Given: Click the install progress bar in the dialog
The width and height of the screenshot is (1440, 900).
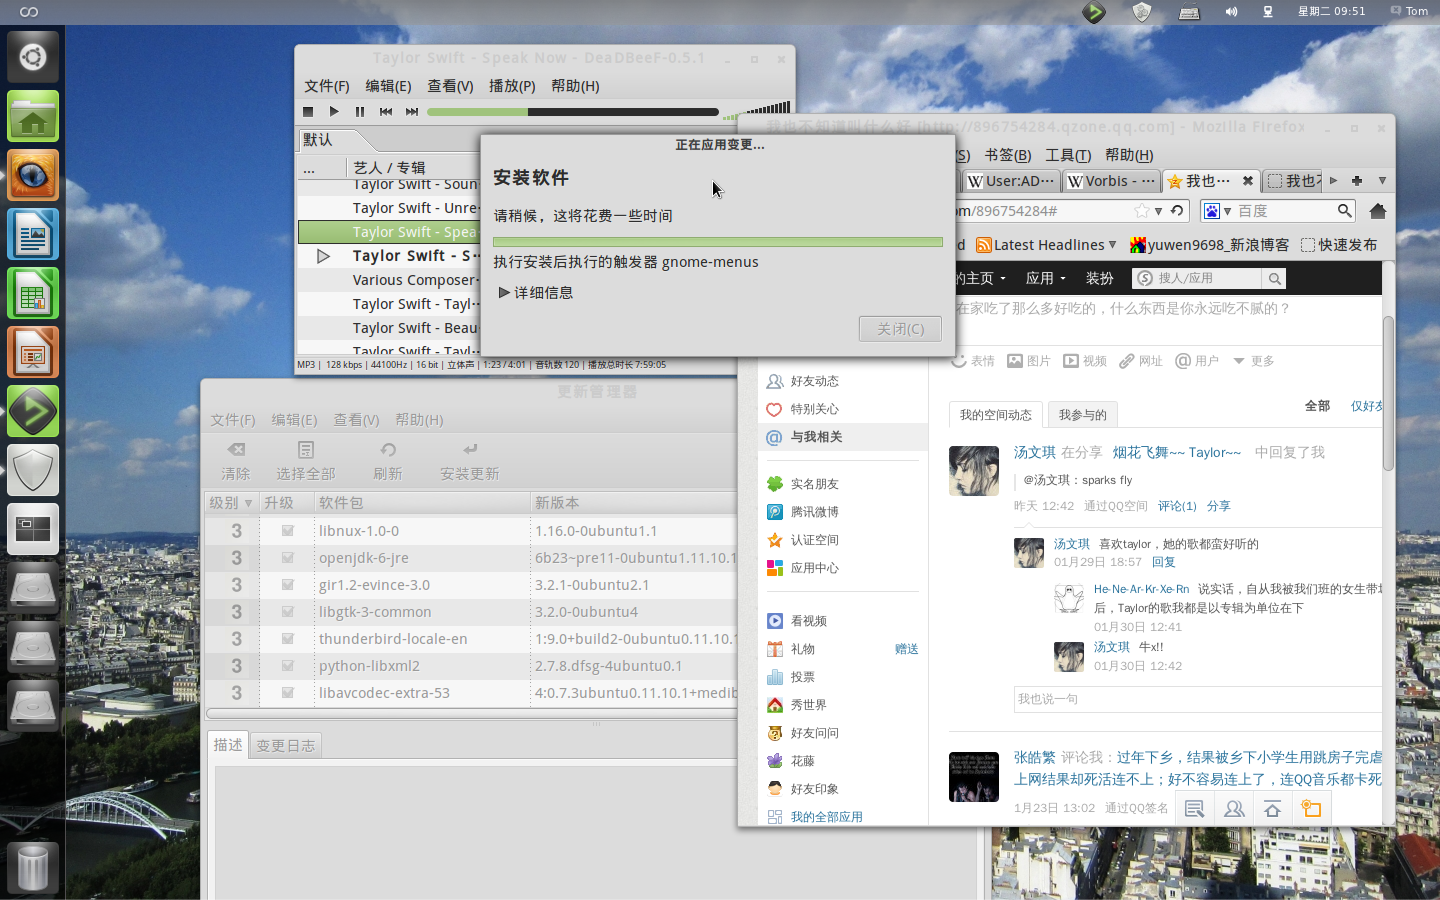Looking at the screenshot, I should [718, 241].
